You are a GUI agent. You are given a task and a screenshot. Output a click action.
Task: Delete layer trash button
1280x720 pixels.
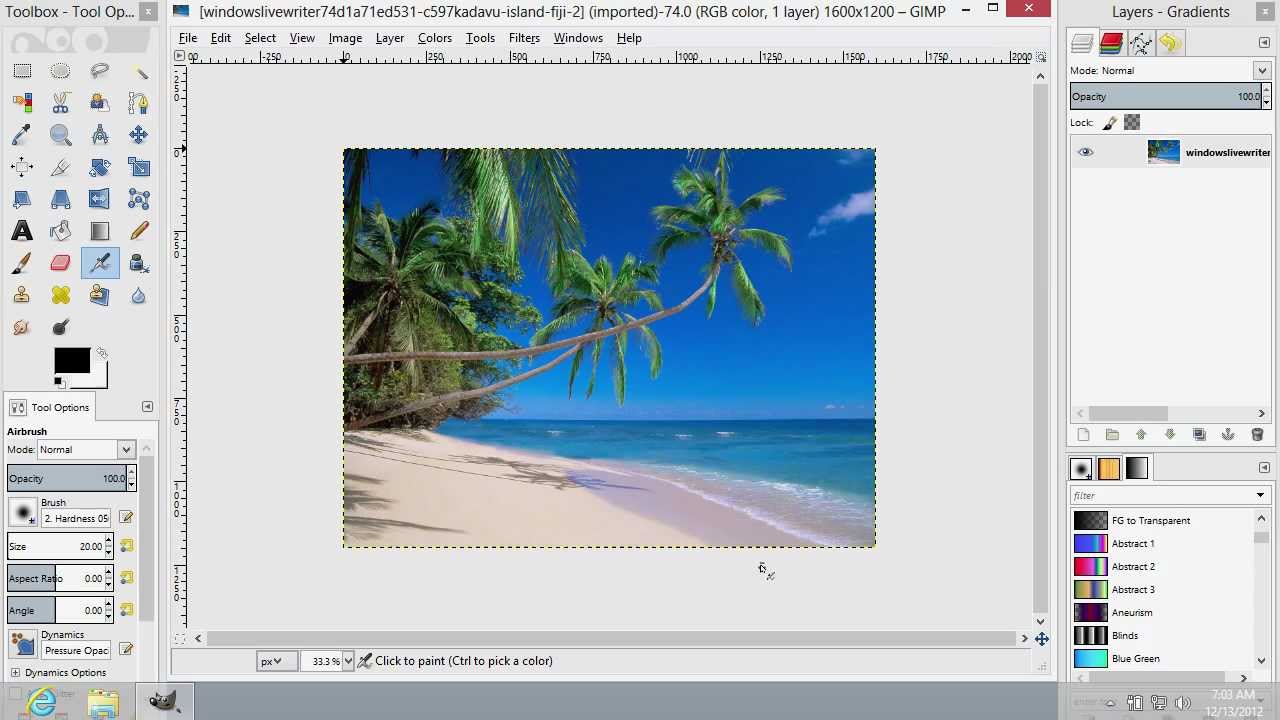(x=1257, y=435)
